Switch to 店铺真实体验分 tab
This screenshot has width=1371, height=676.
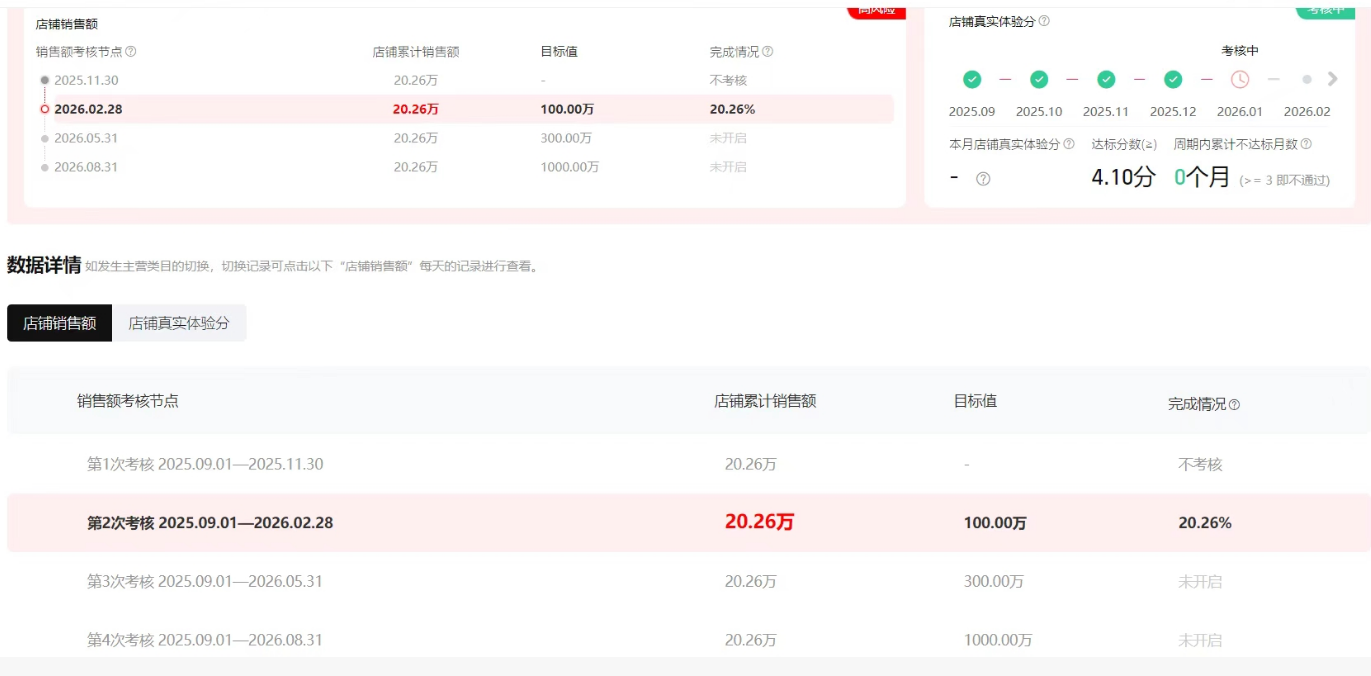click(x=179, y=323)
